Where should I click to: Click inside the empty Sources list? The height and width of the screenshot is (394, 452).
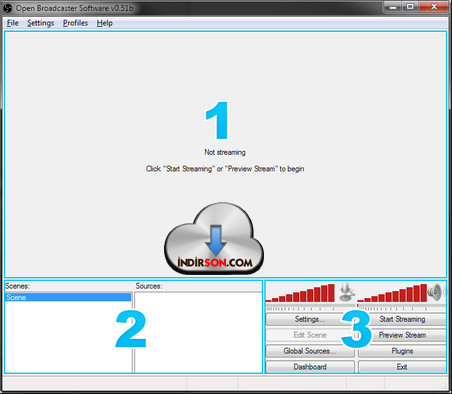coord(198,332)
